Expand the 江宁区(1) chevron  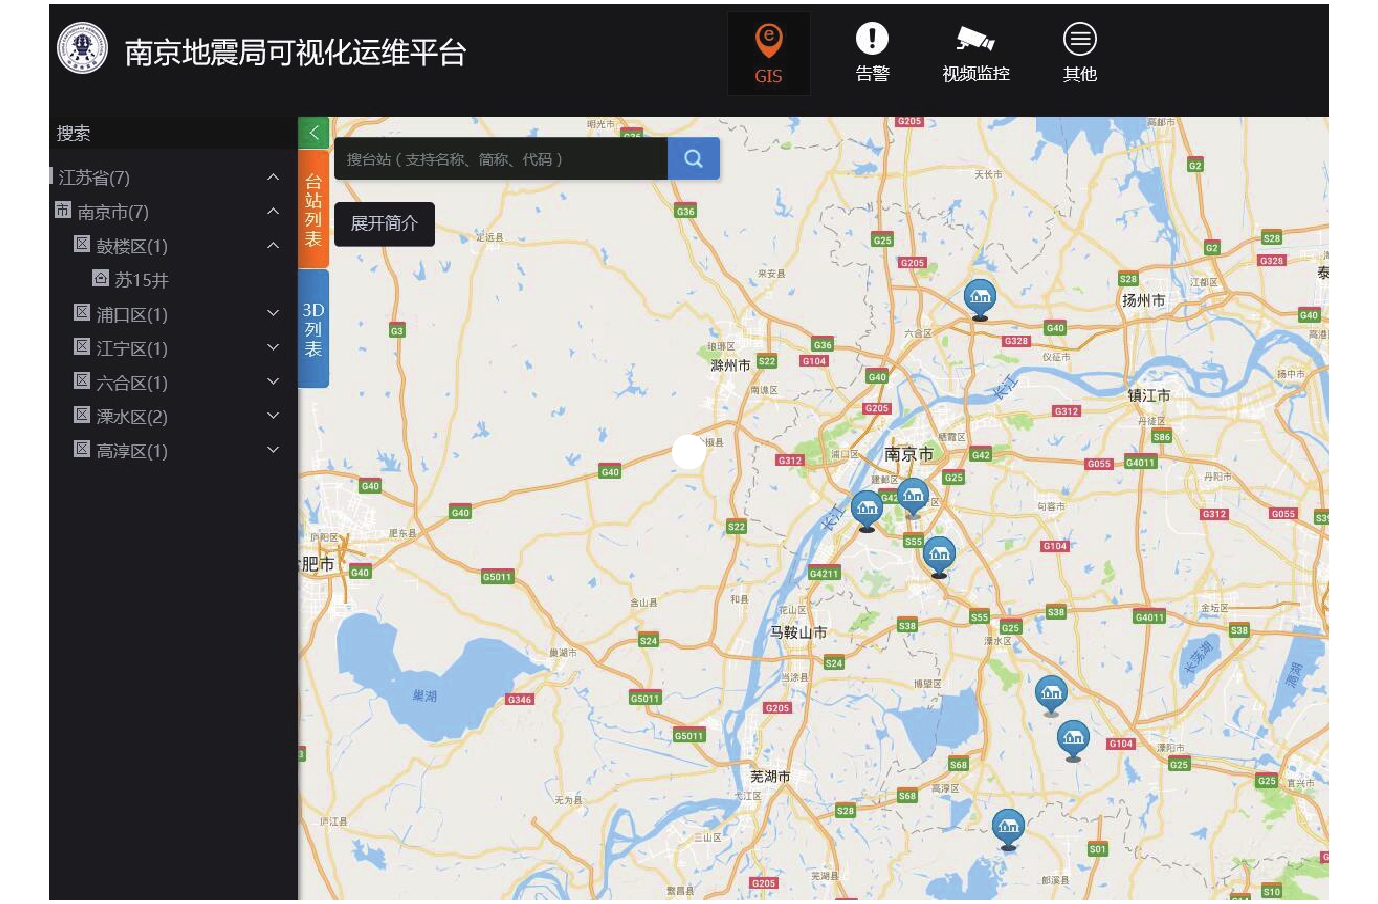pos(272,347)
